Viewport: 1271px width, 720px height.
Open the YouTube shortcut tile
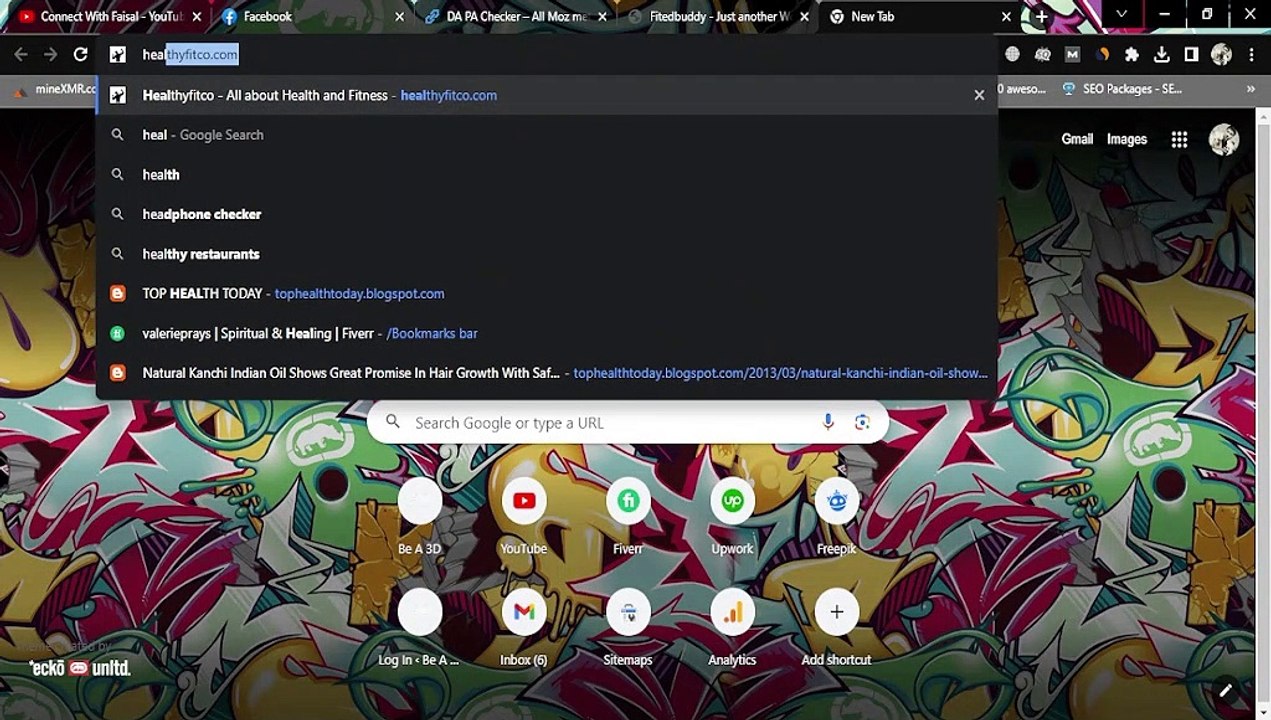(x=524, y=516)
